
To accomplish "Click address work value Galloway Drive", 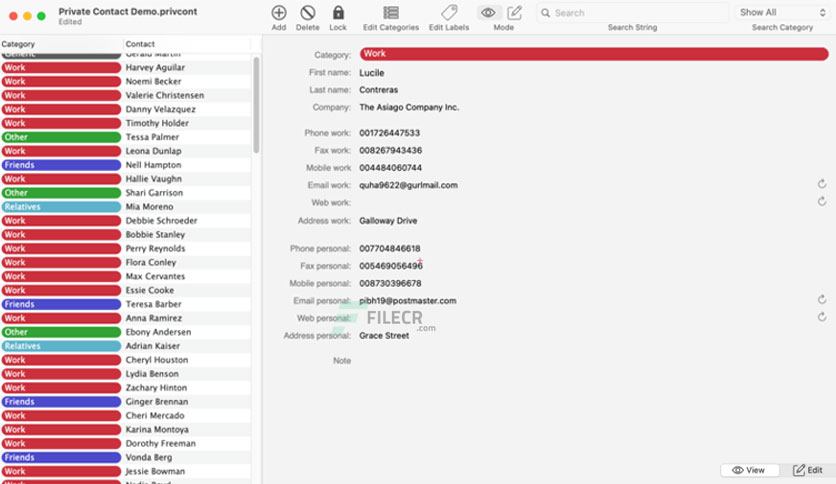I will point(388,221).
